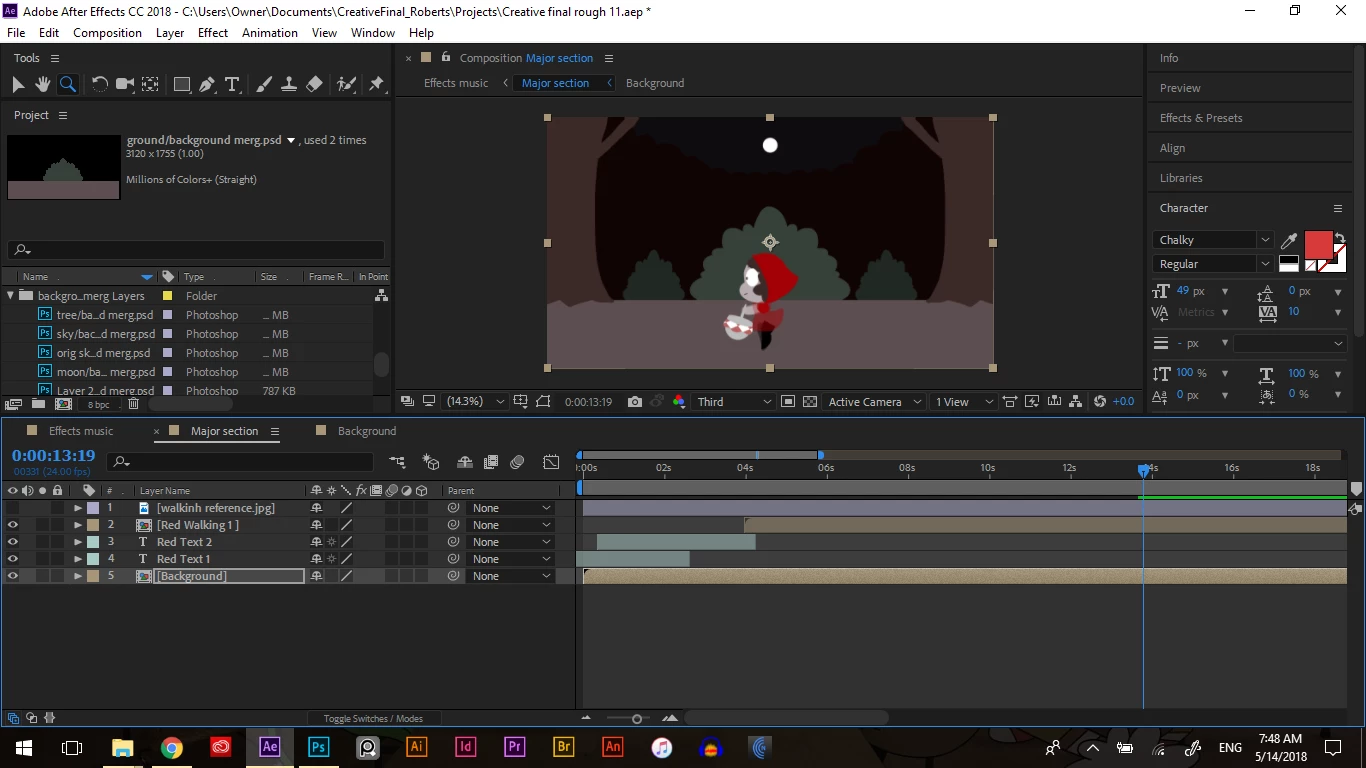Viewport: 1366px width, 768px height.
Task: Select the Hand tool
Action: (x=43, y=85)
